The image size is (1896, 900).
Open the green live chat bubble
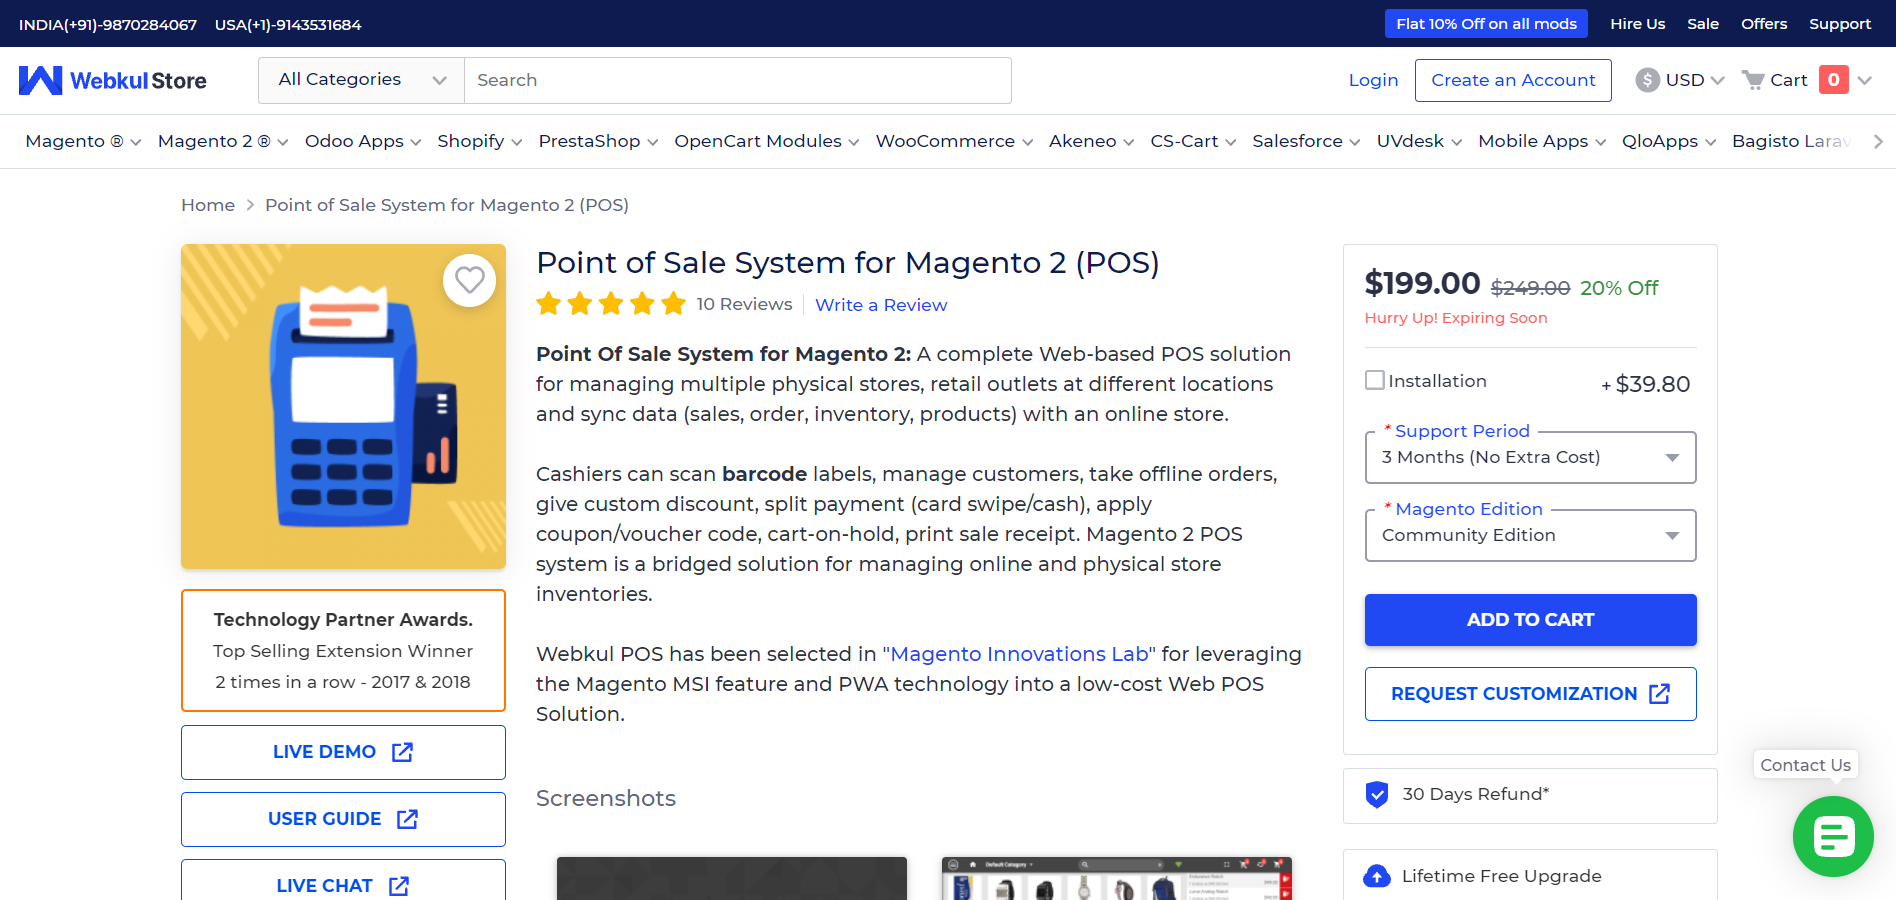(1833, 836)
